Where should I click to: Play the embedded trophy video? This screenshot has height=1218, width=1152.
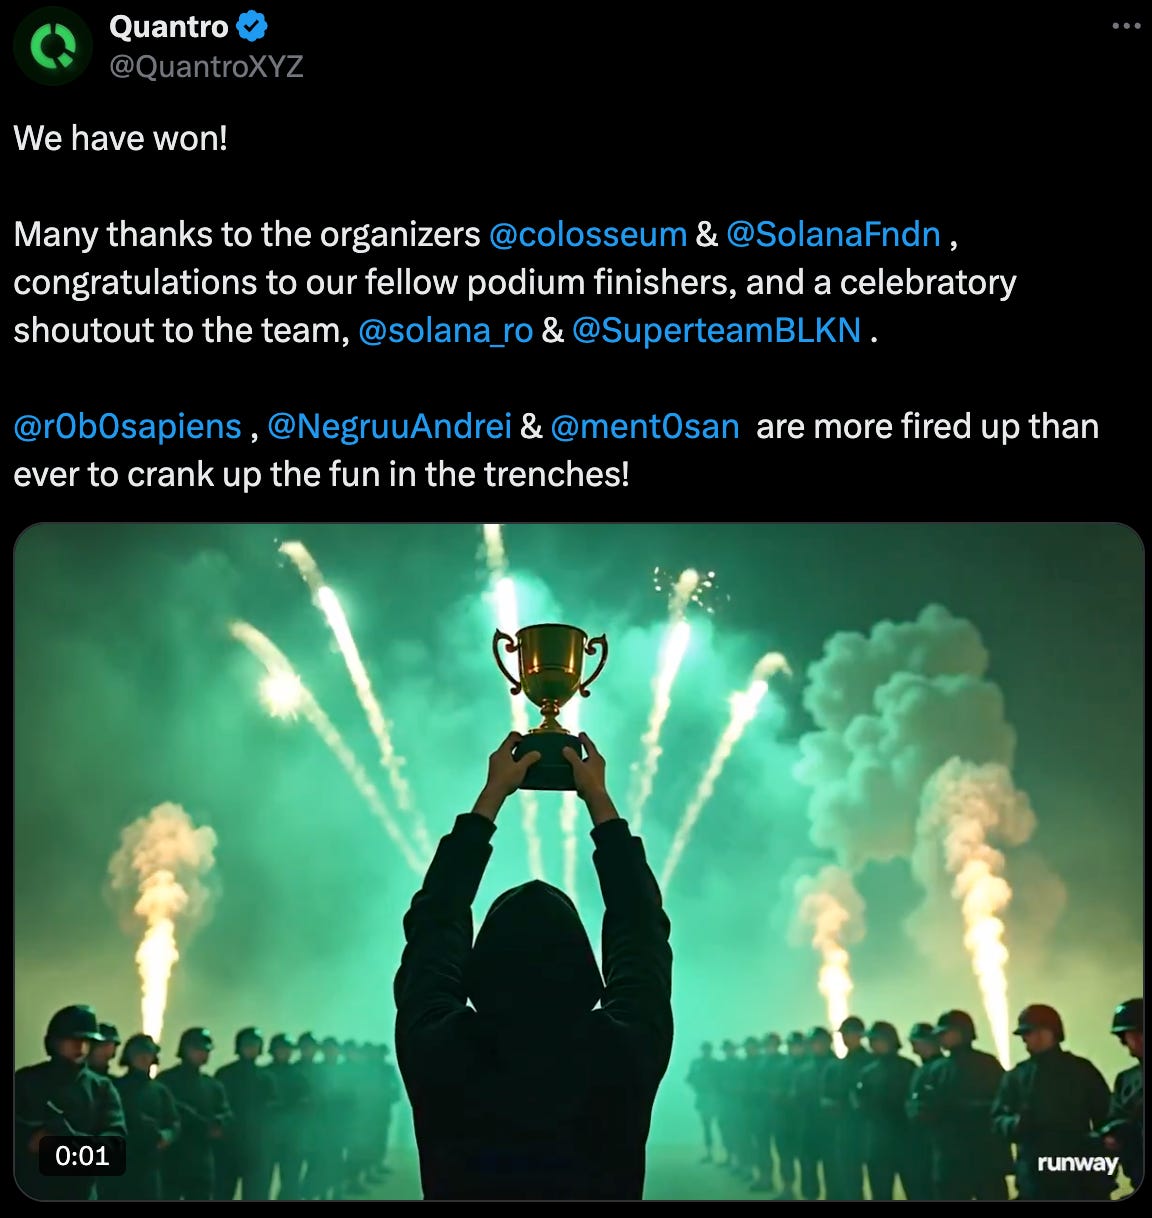[578, 861]
